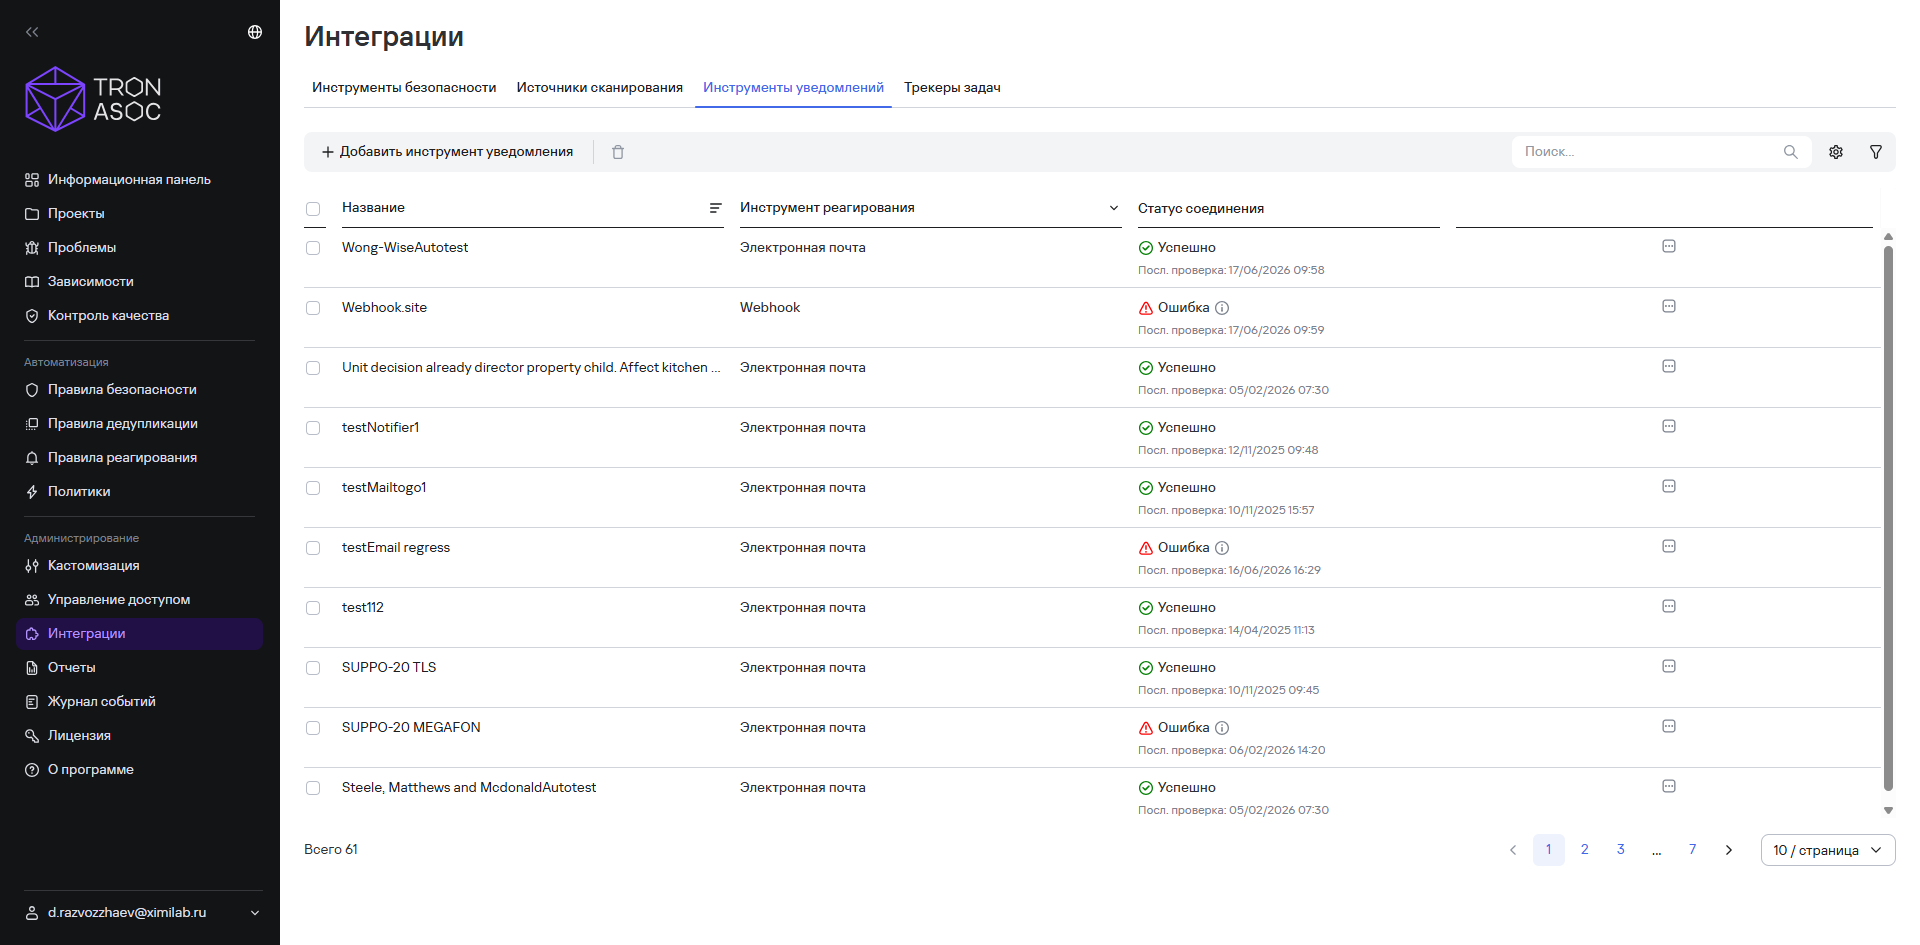Image resolution: width=1920 pixels, height=945 pixels.
Task: Click Добавить инструмент уведомления button
Action: [x=447, y=152]
